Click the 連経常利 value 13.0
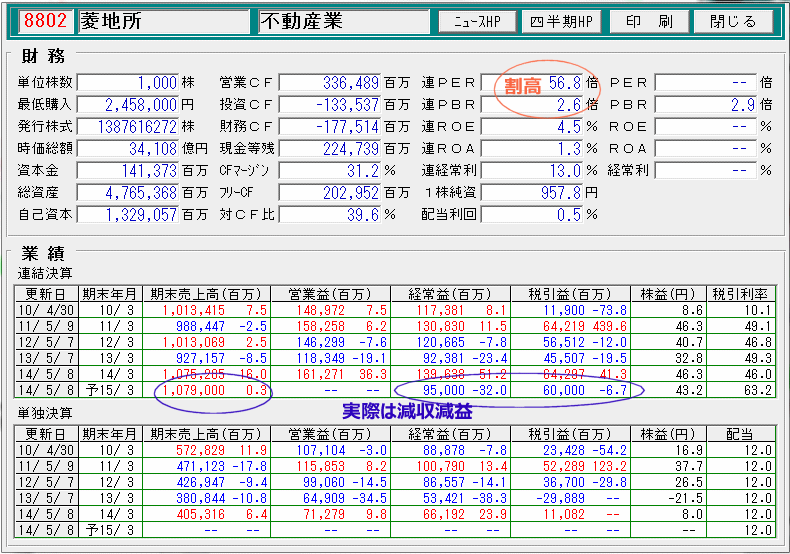Image resolution: width=790 pixels, height=554 pixels. click(x=532, y=171)
